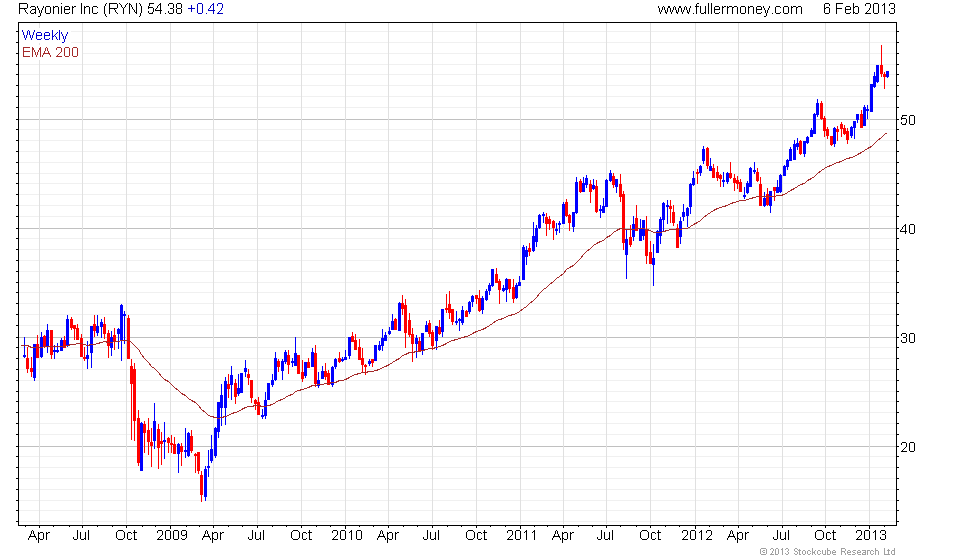
Task: Click the 'EMA 200' legend label
Action: click(50, 52)
